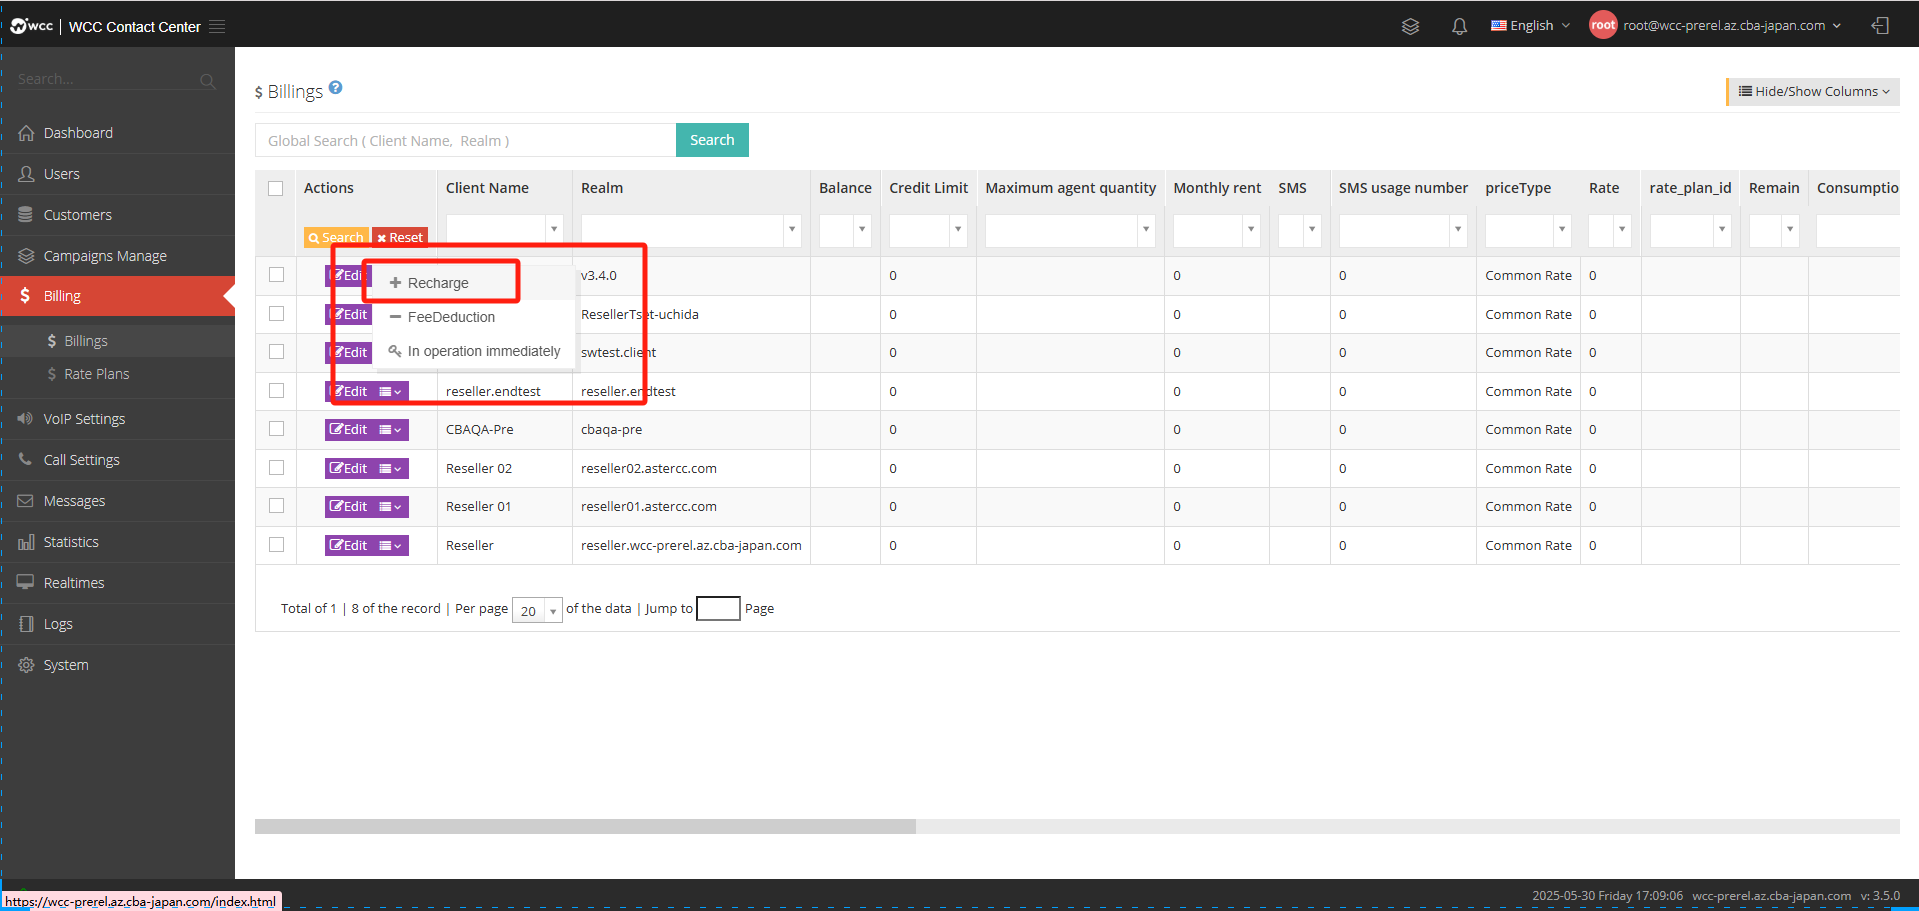This screenshot has width=1919, height=911.
Task: Check the reseller.endtest row checkbox
Action: pyautogui.click(x=277, y=391)
